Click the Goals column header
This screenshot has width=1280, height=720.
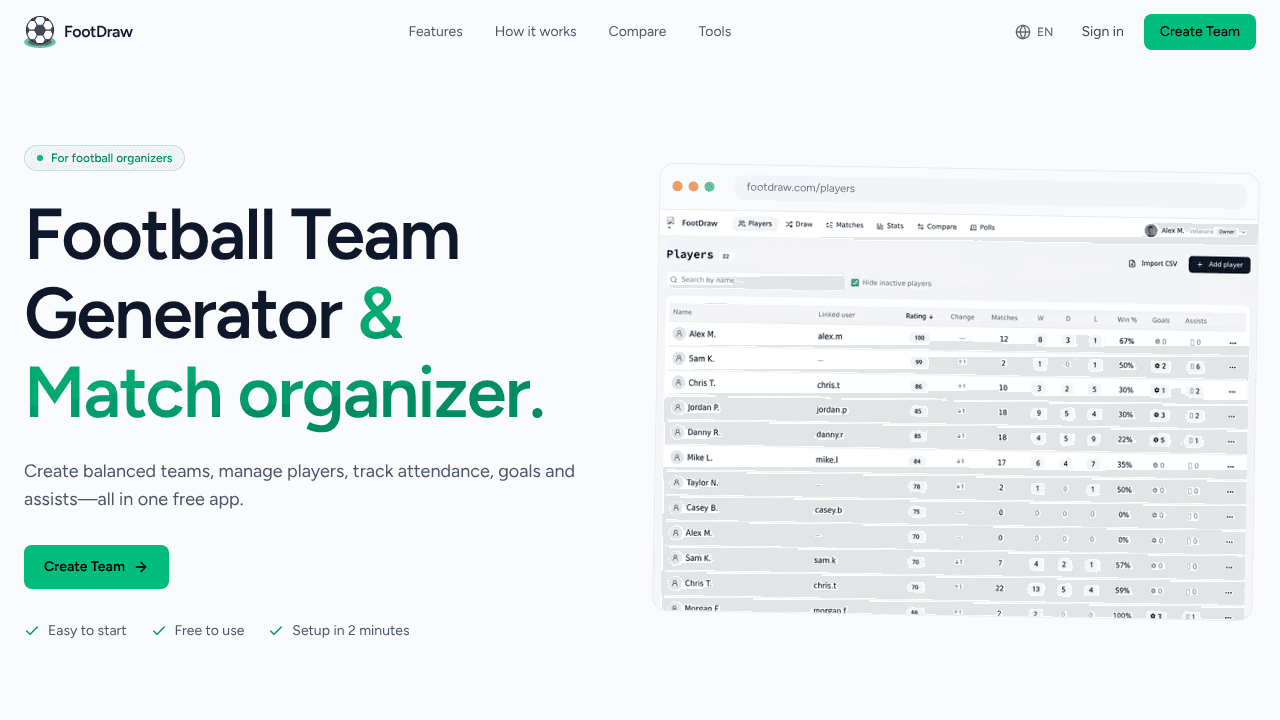pos(1161,321)
